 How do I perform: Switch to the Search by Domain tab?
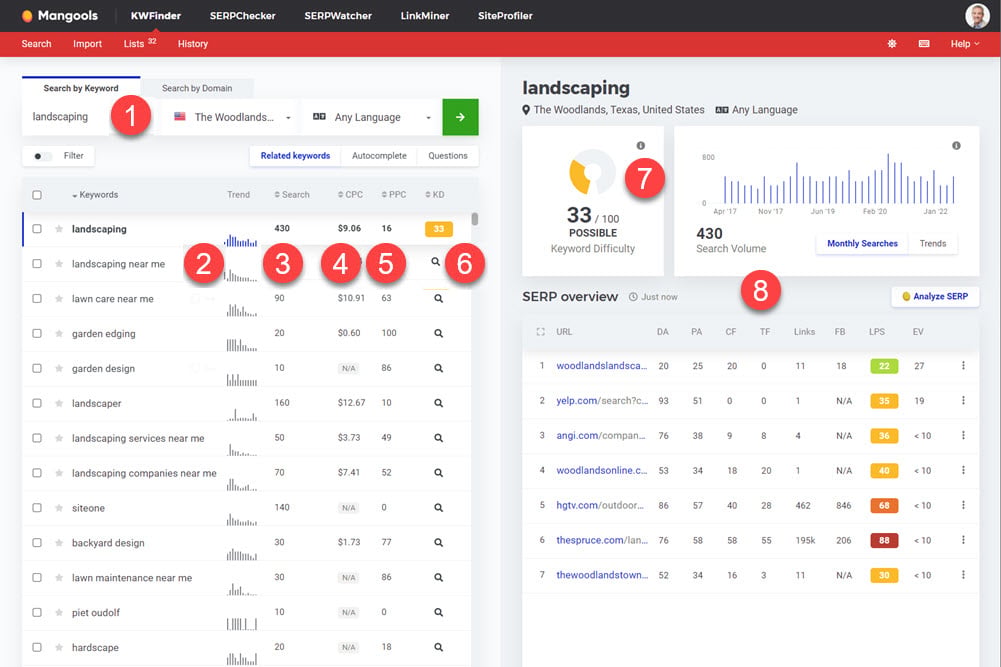click(197, 88)
